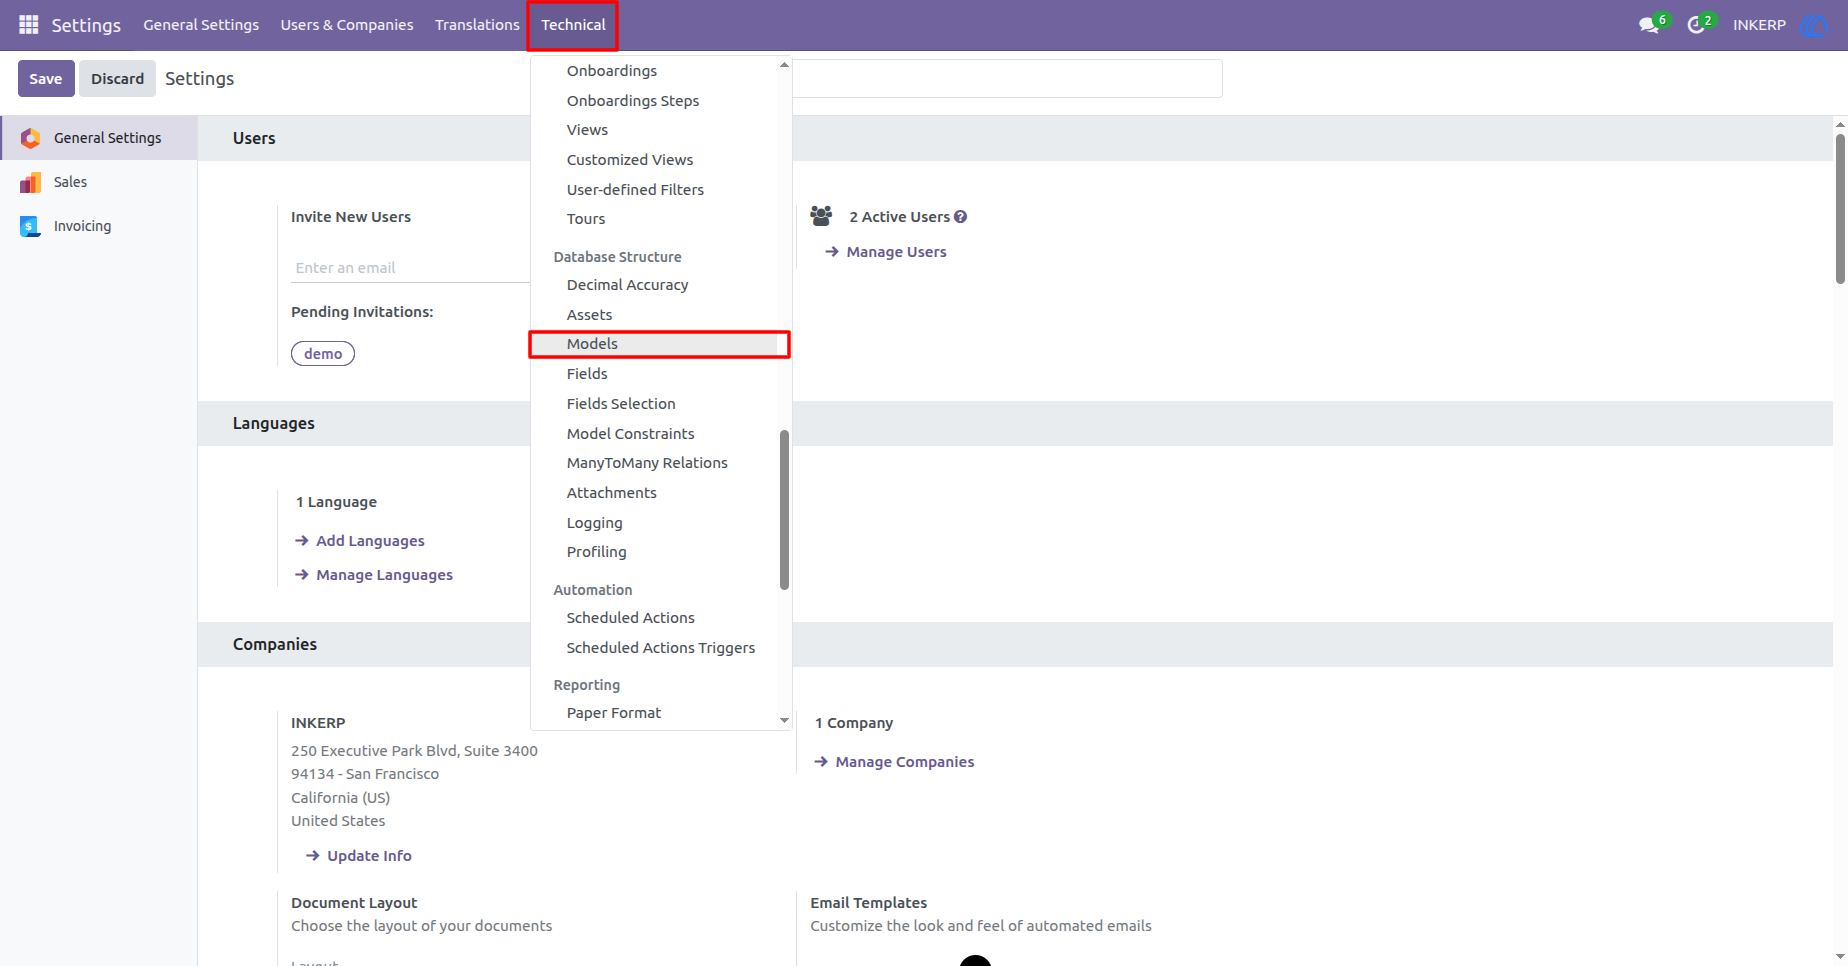Screen dimensions: 1848x966
Task: Open the Fields Selection menu entry
Action: 621,404
